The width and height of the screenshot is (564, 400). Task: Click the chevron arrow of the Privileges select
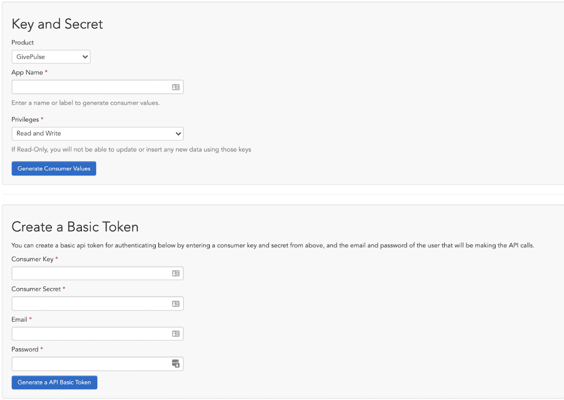click(x=178, y=134)
